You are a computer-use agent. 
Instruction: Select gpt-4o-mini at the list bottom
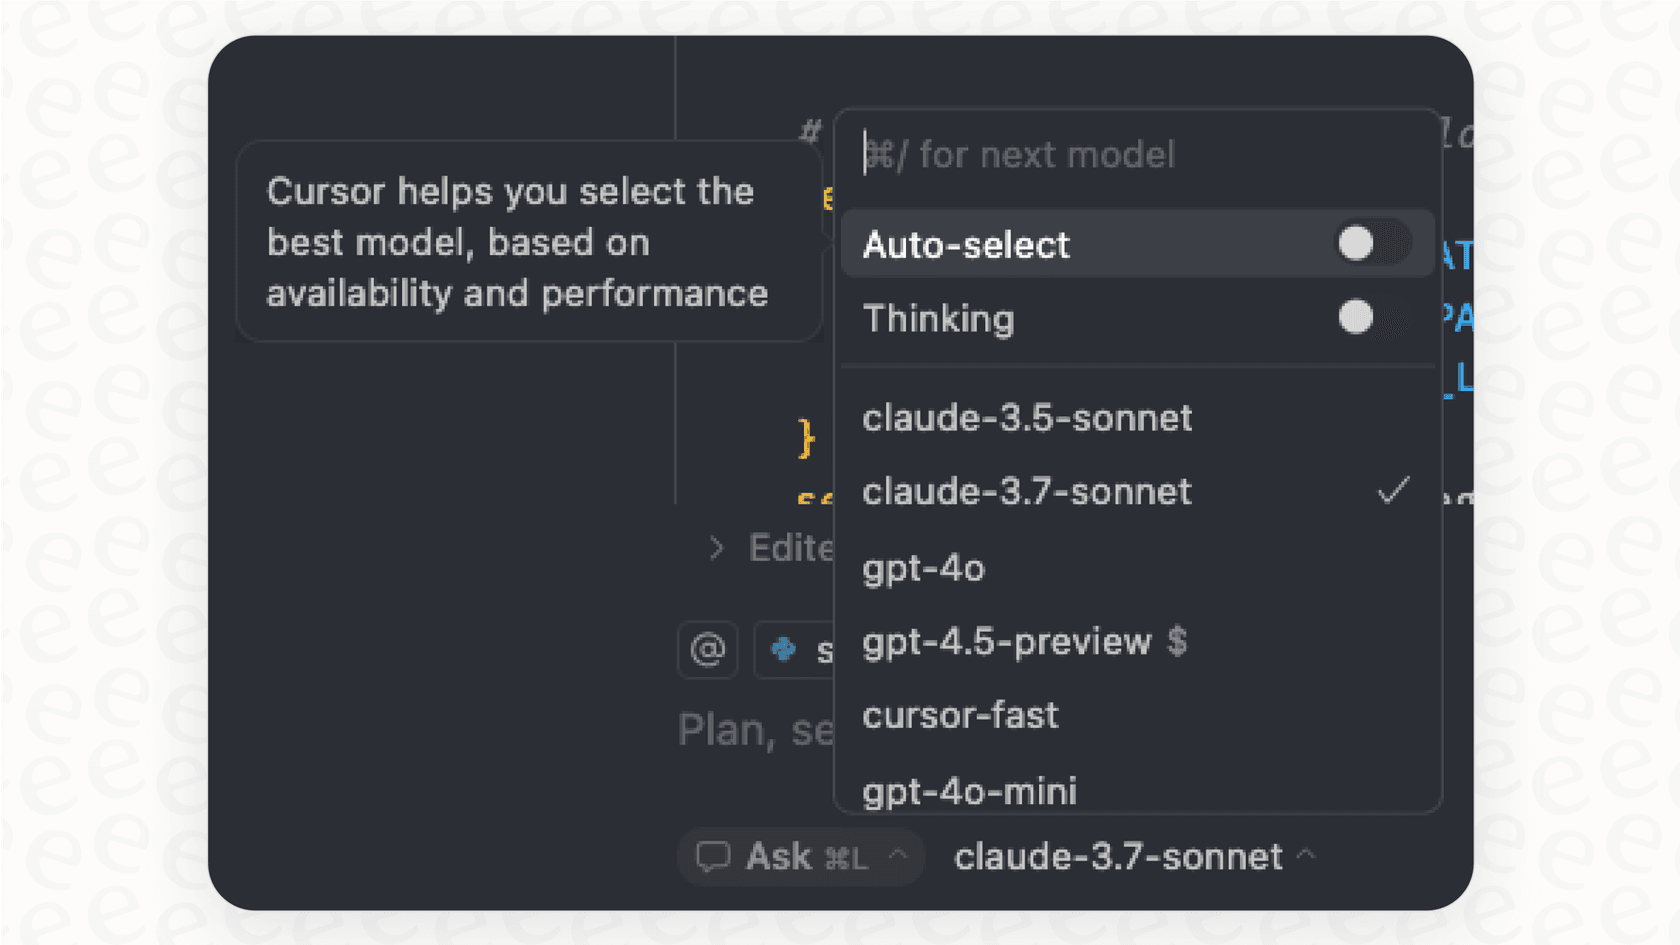(969, 789)
